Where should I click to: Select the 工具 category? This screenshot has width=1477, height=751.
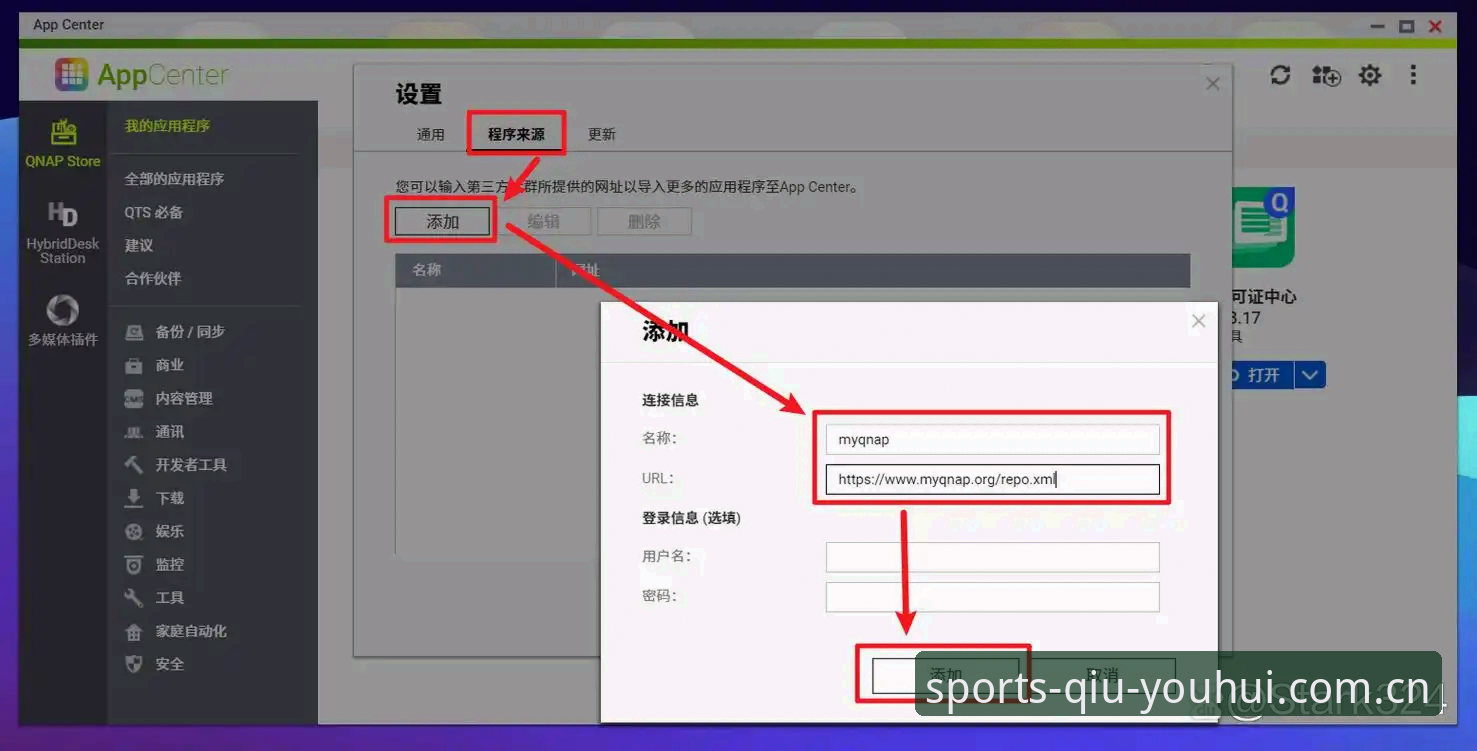pyautogui.click(x=155, y=597)
